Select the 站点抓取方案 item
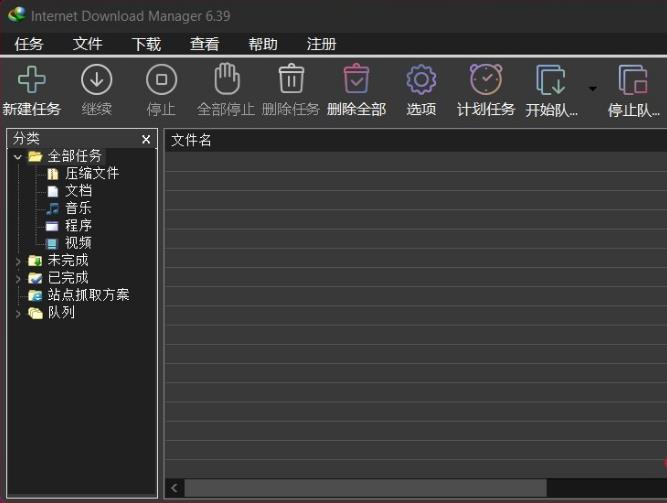 (x=88, y=295)
